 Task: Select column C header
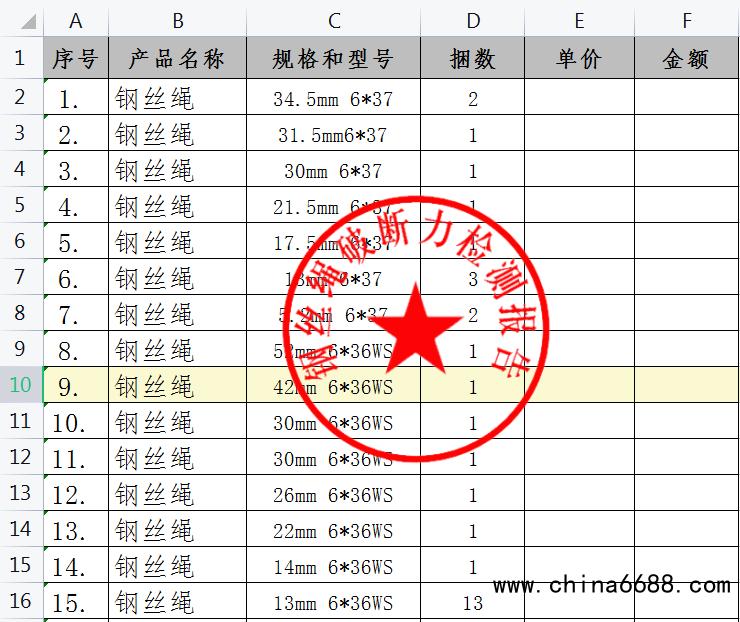pyautogui.click(x=334, y=21)
